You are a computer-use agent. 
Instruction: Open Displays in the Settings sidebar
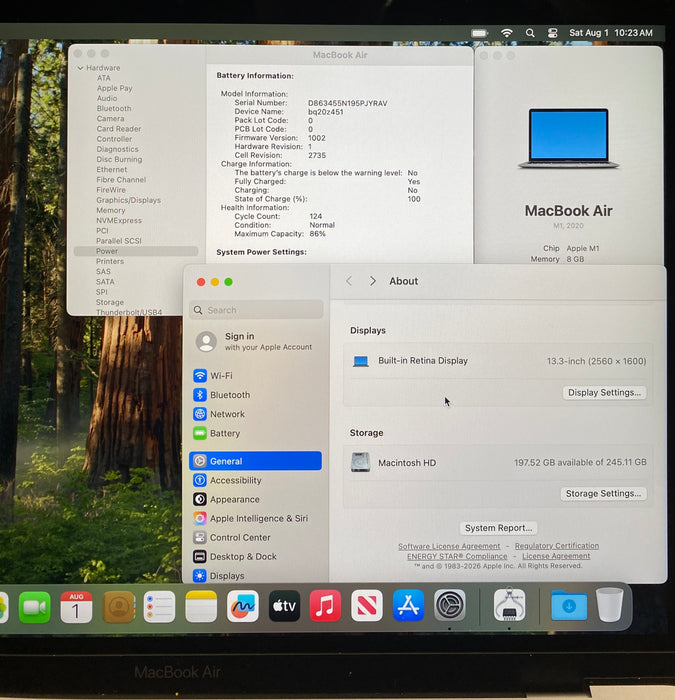[x=256, y=576]
